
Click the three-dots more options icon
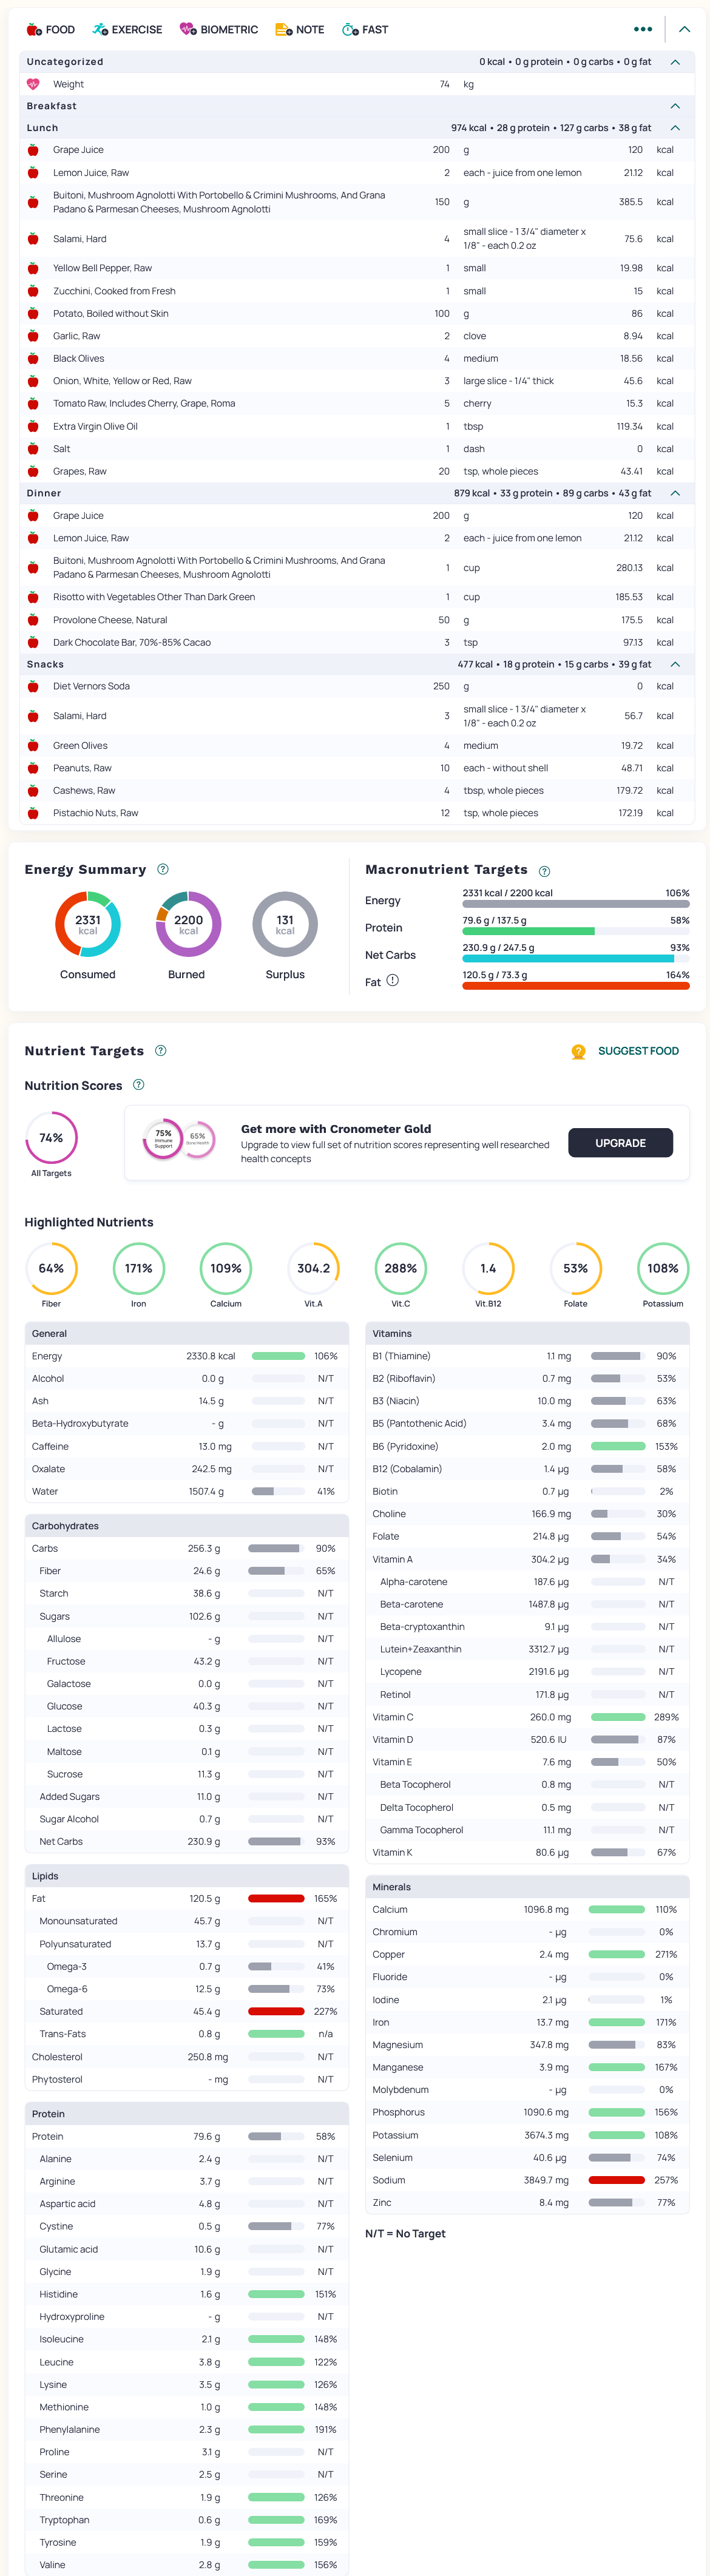(x=643, y=29)
